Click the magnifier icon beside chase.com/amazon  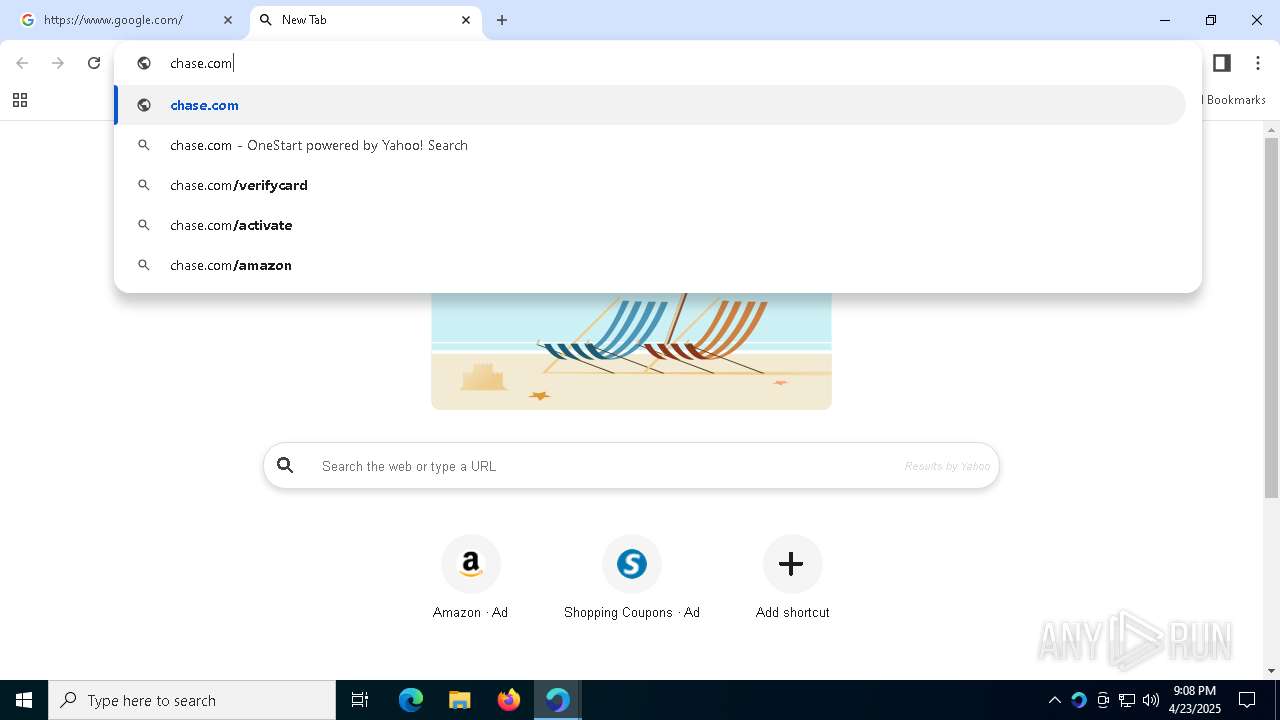[x=144, y=265]
